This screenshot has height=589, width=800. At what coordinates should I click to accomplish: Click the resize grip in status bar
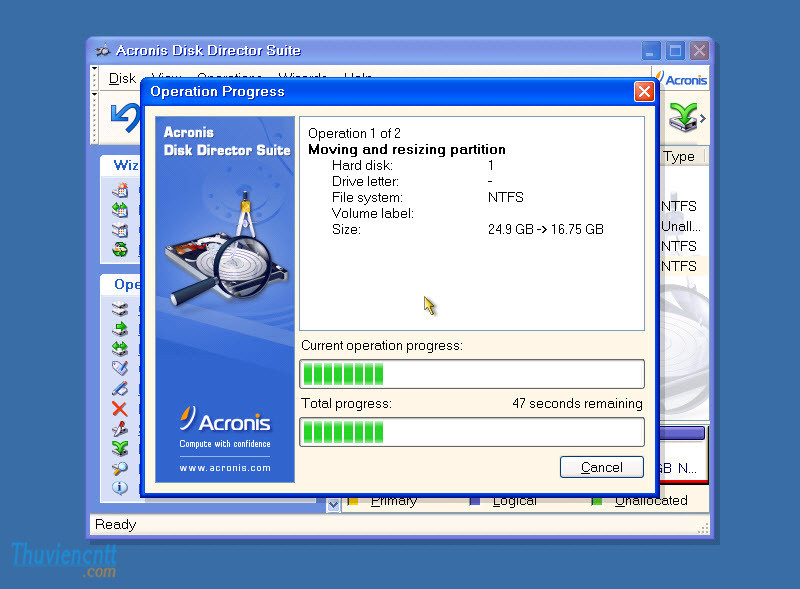[703, 528]
